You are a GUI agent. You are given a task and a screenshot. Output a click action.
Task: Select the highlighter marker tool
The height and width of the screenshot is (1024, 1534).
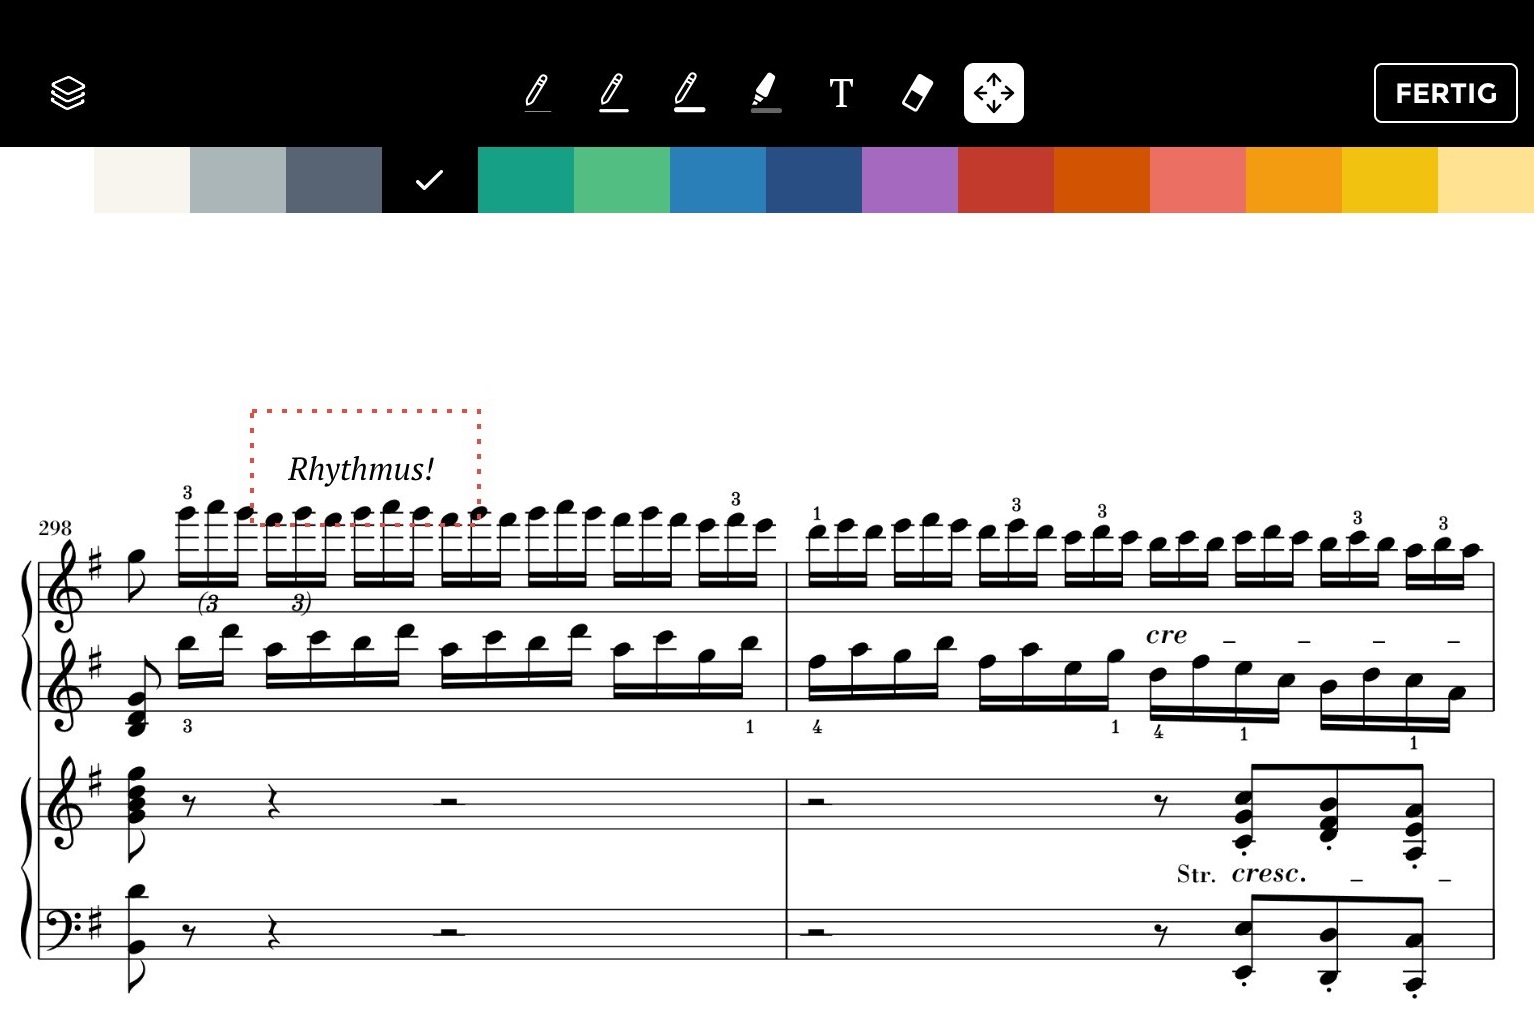point(765,92)
